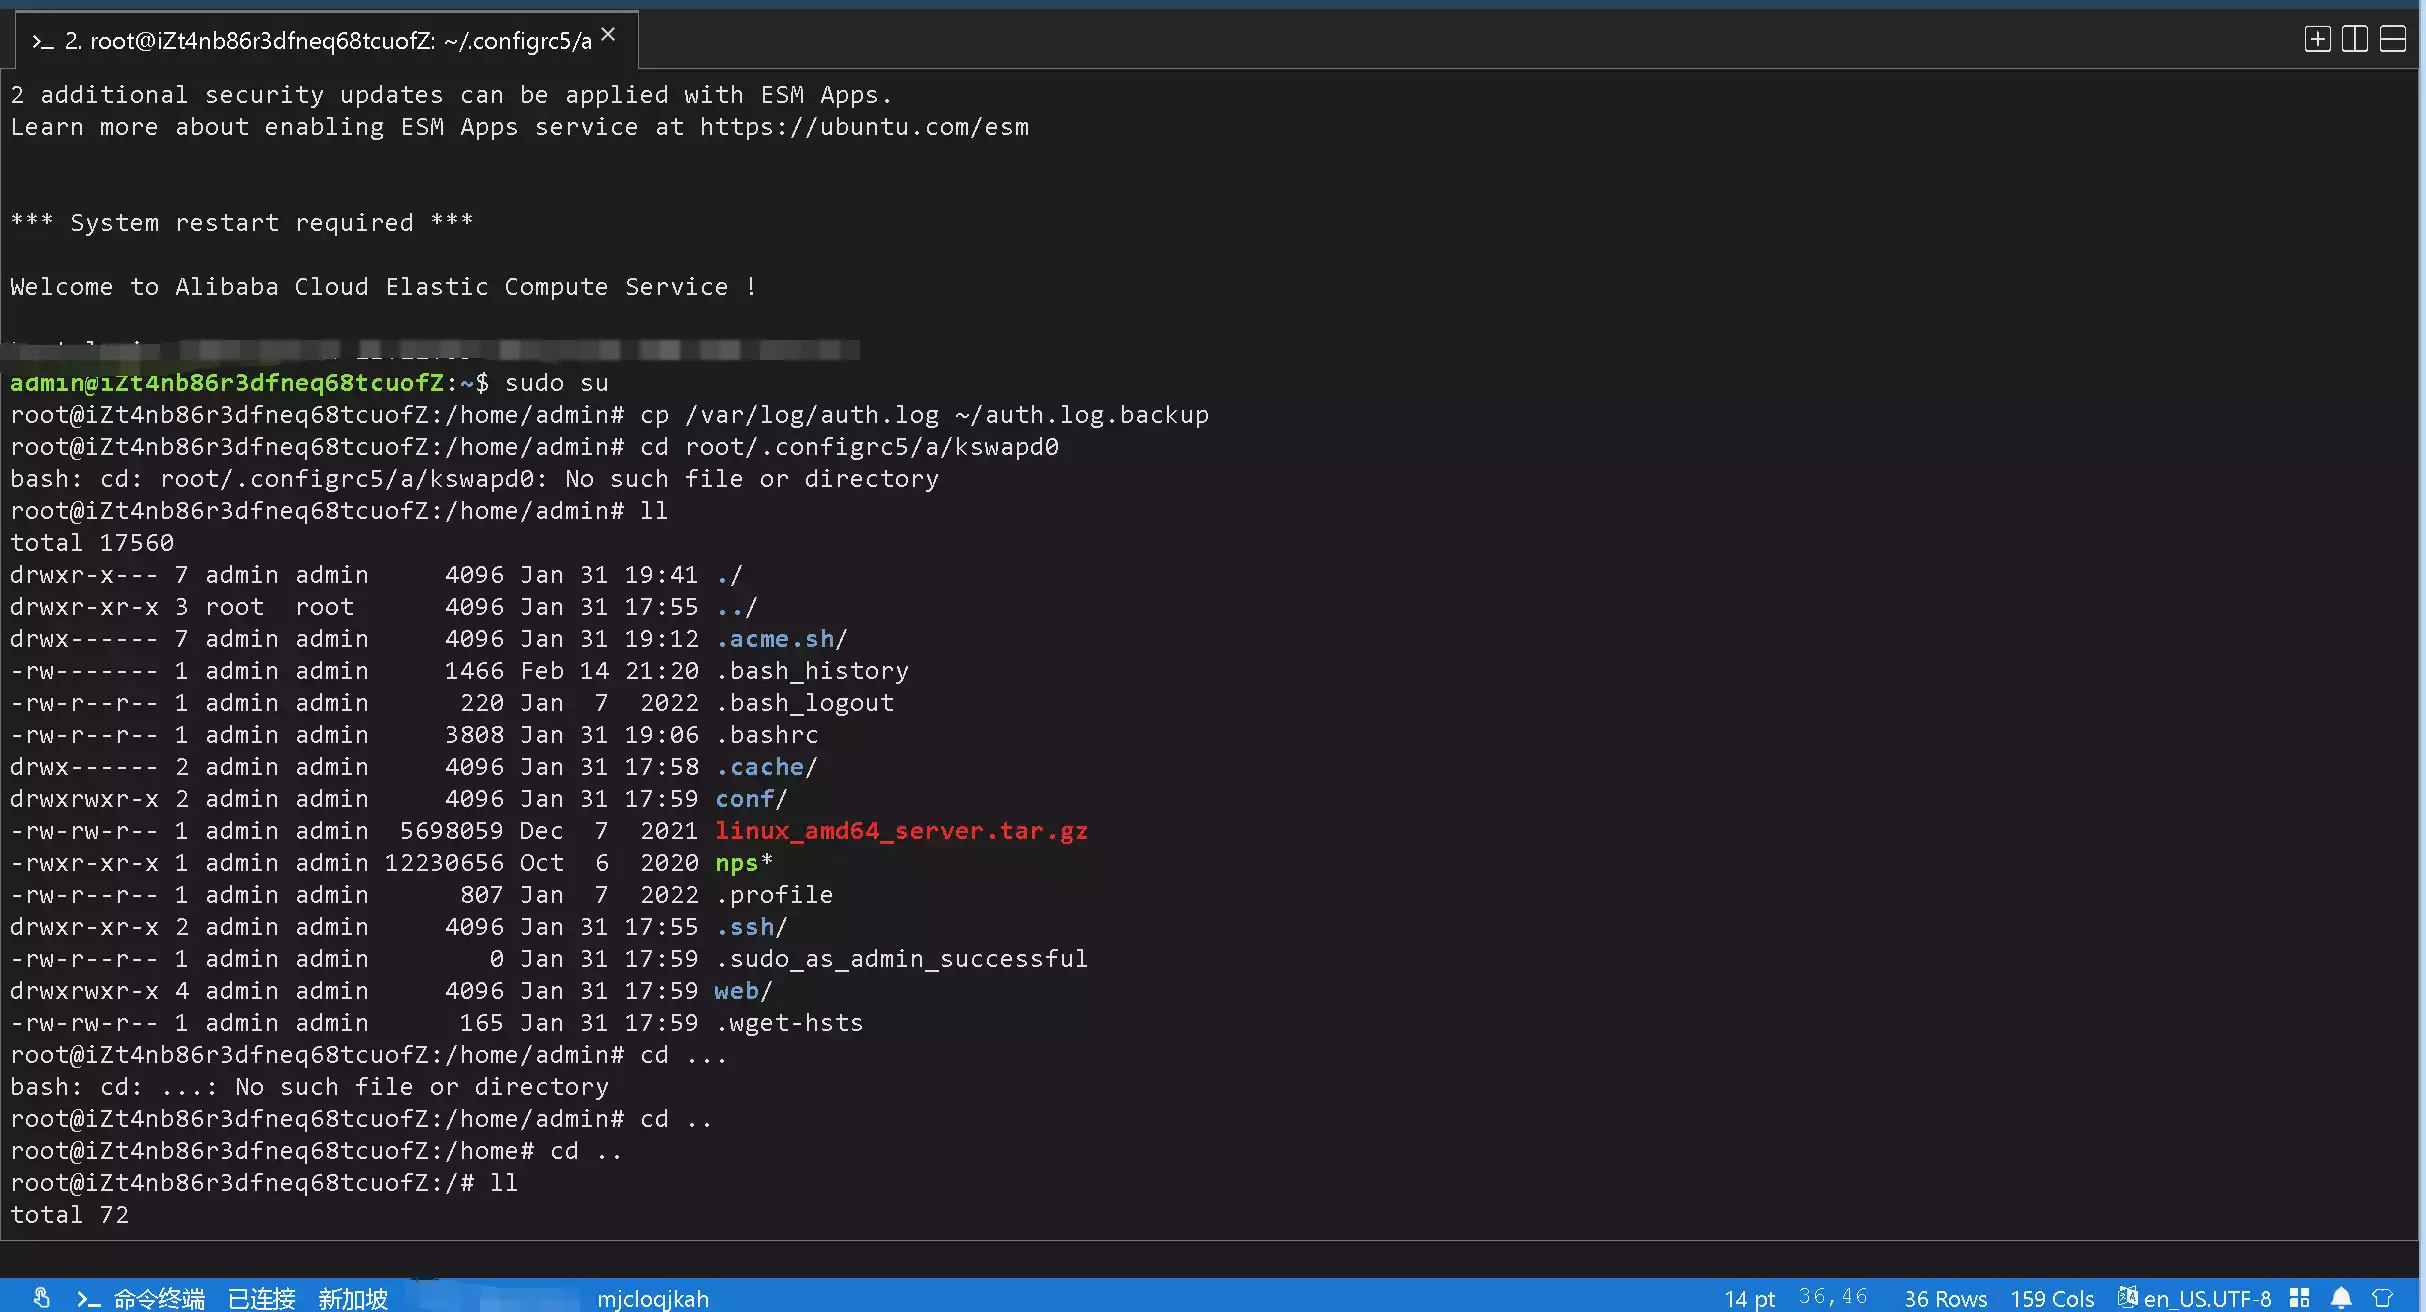The image size is (2426, 1312).
Task: Open the en_US.UTF-8 encoding selector
Action: pos(2207,1298)
